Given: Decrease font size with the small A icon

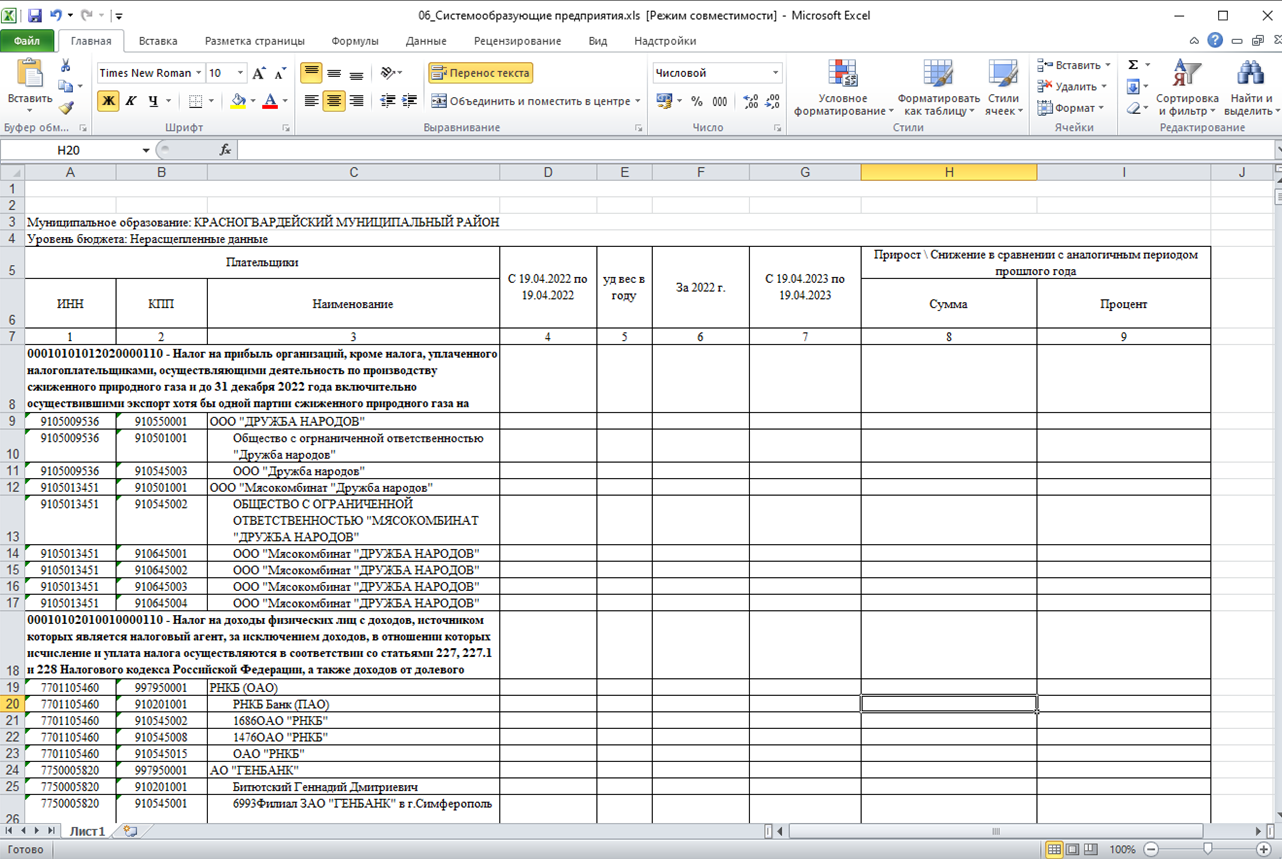Looking at the screenshot, I should click(281, 73).
